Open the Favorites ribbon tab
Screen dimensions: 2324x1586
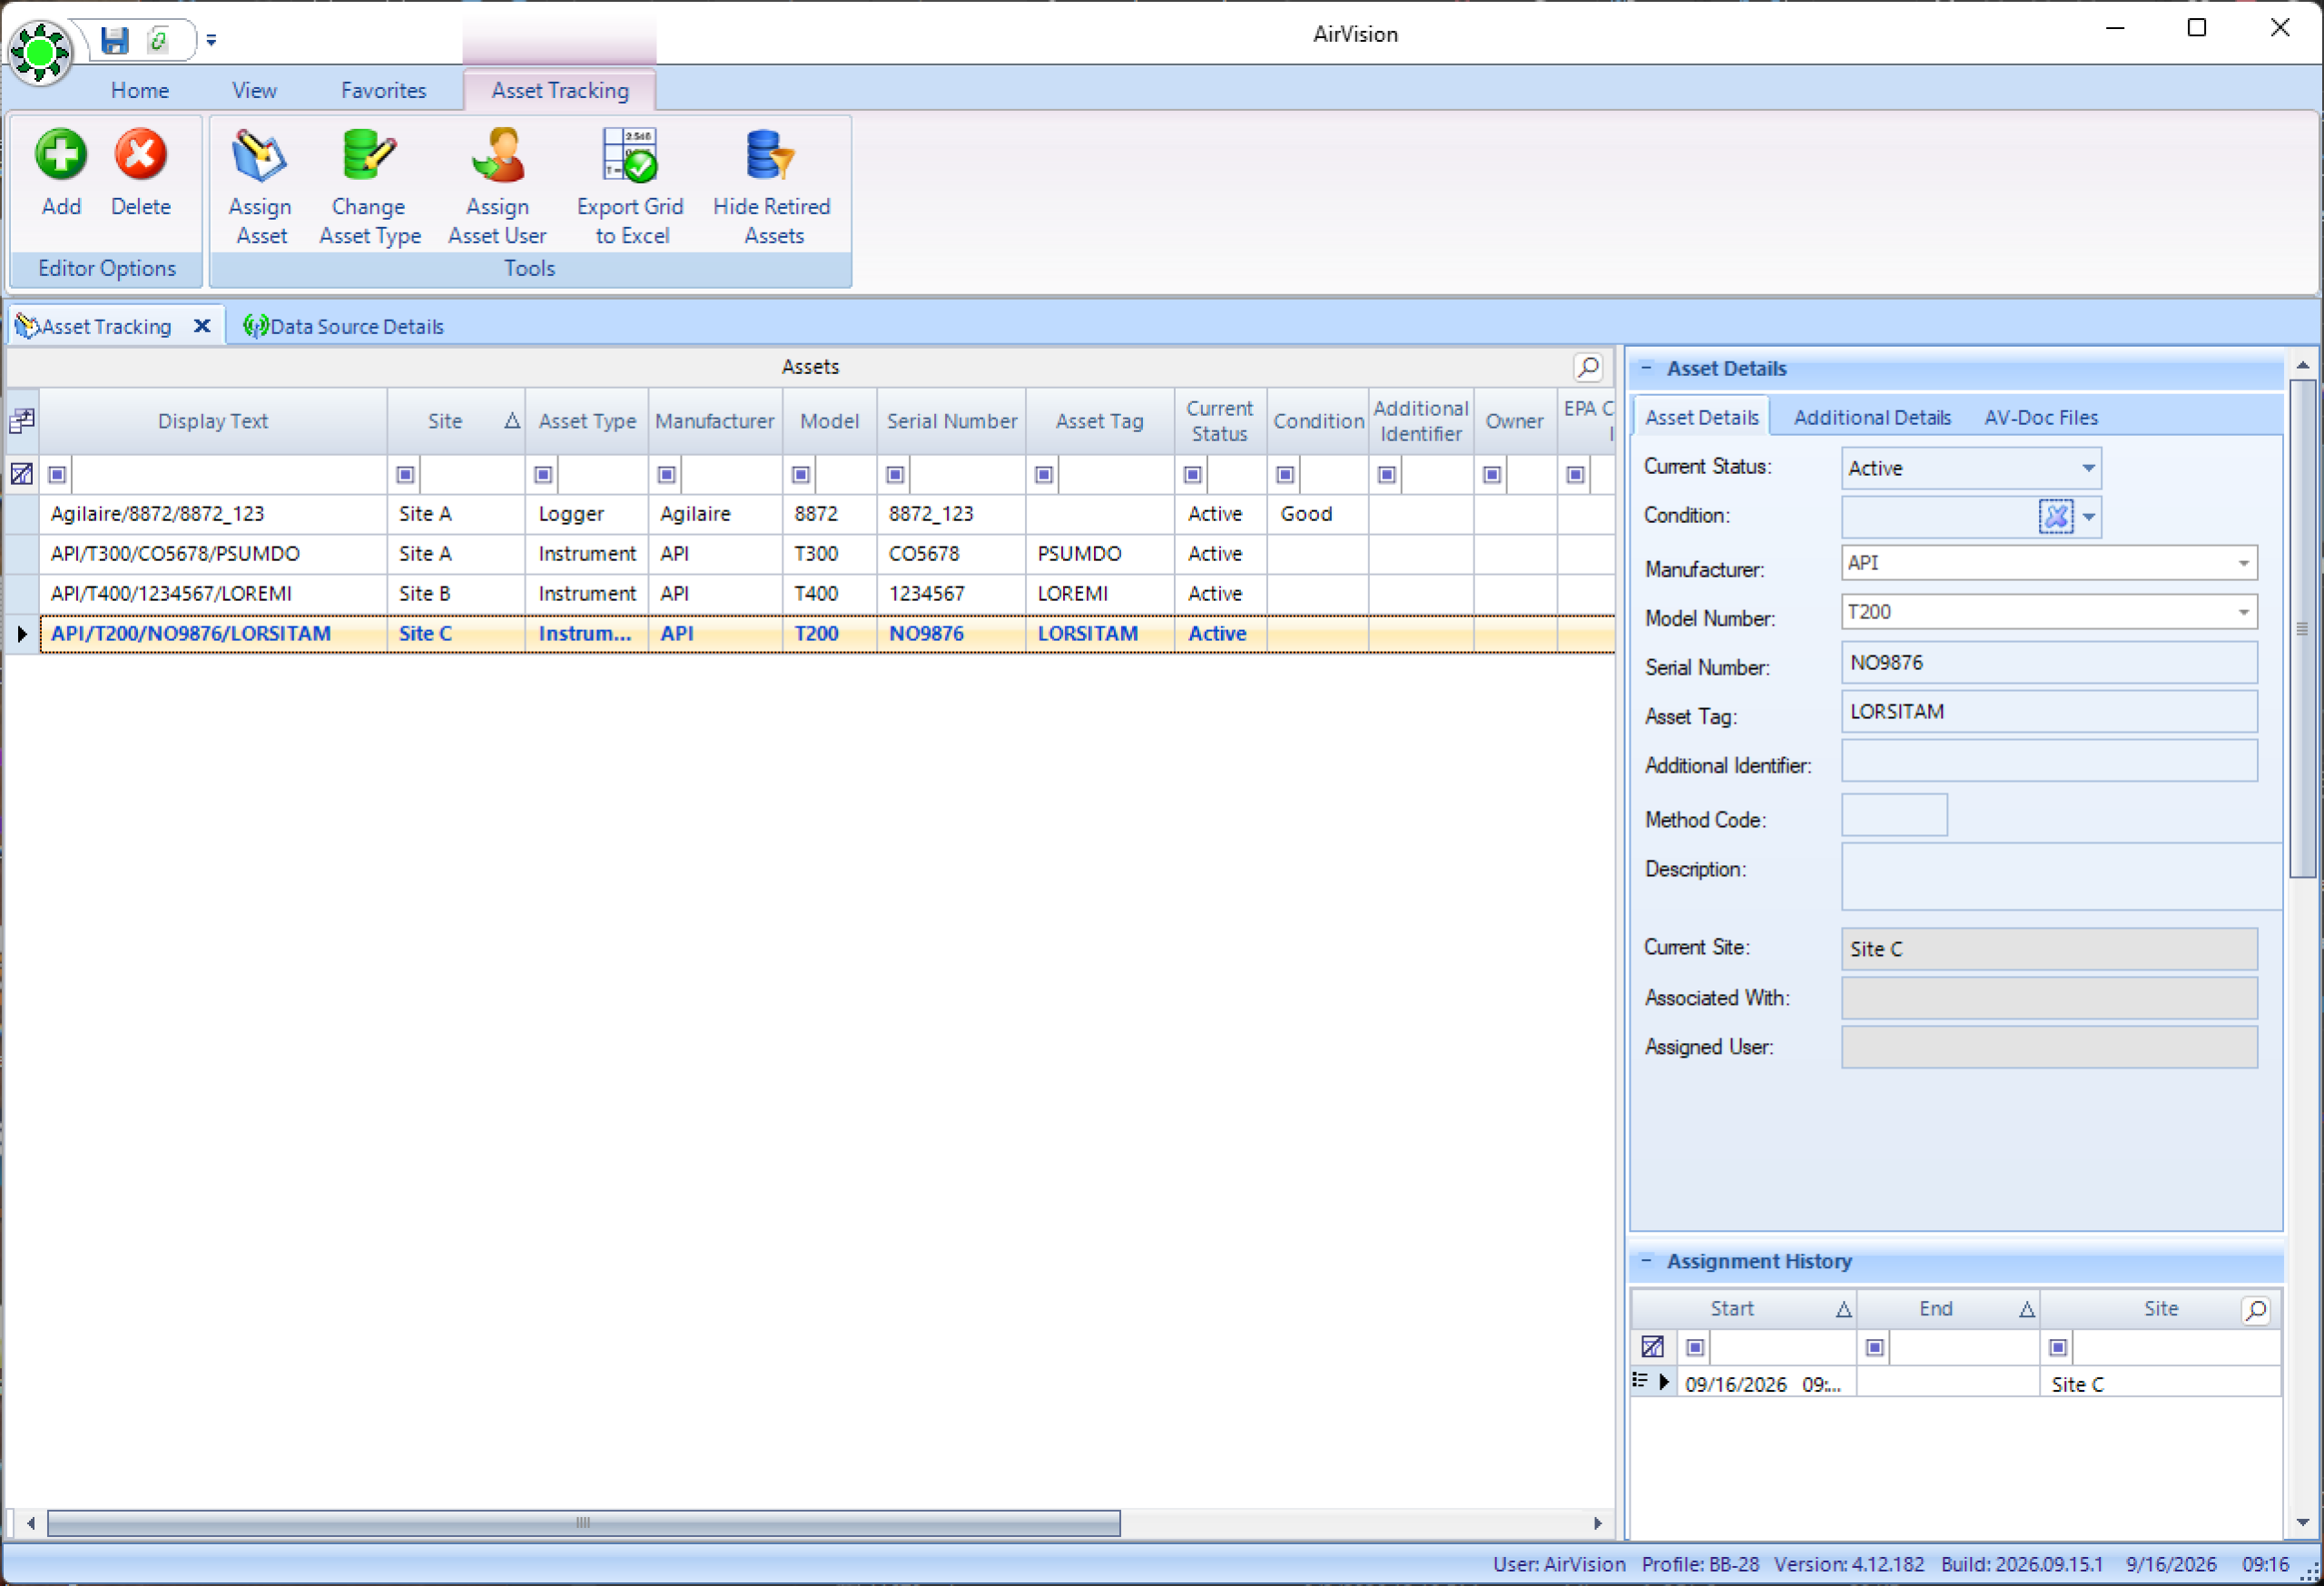[383, 90]
